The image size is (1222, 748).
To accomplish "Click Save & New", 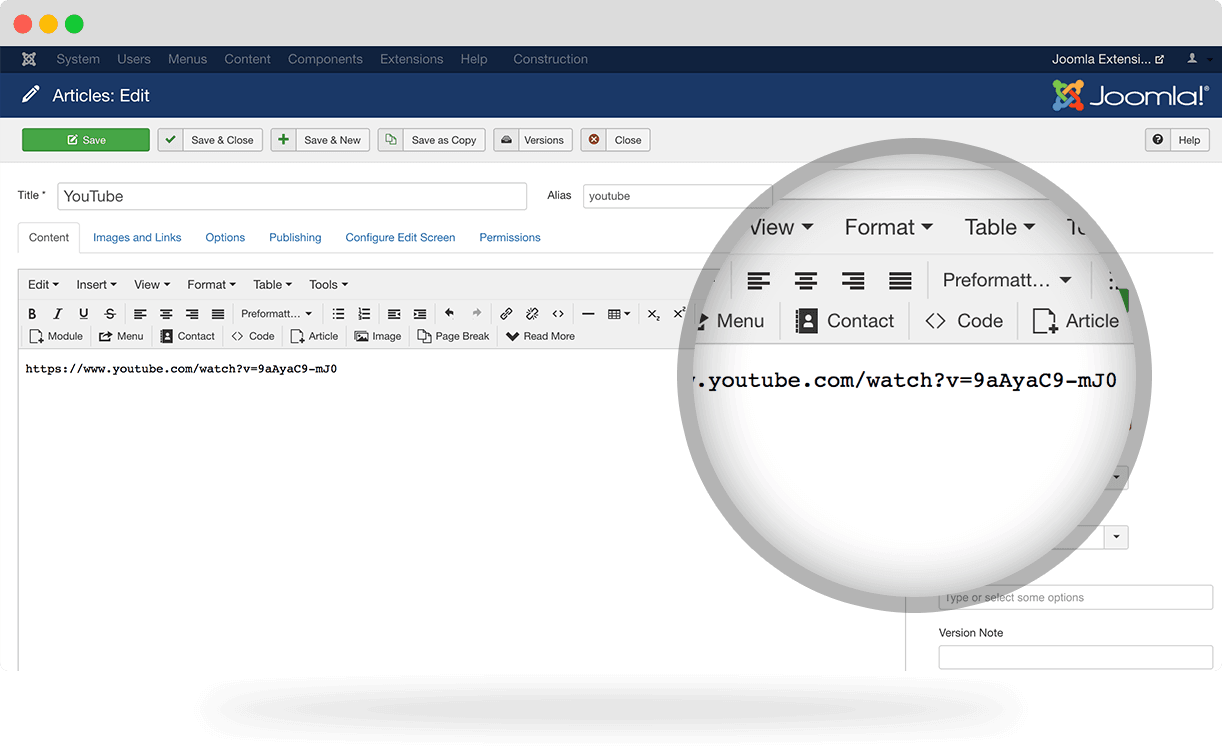I will (320, 140).
